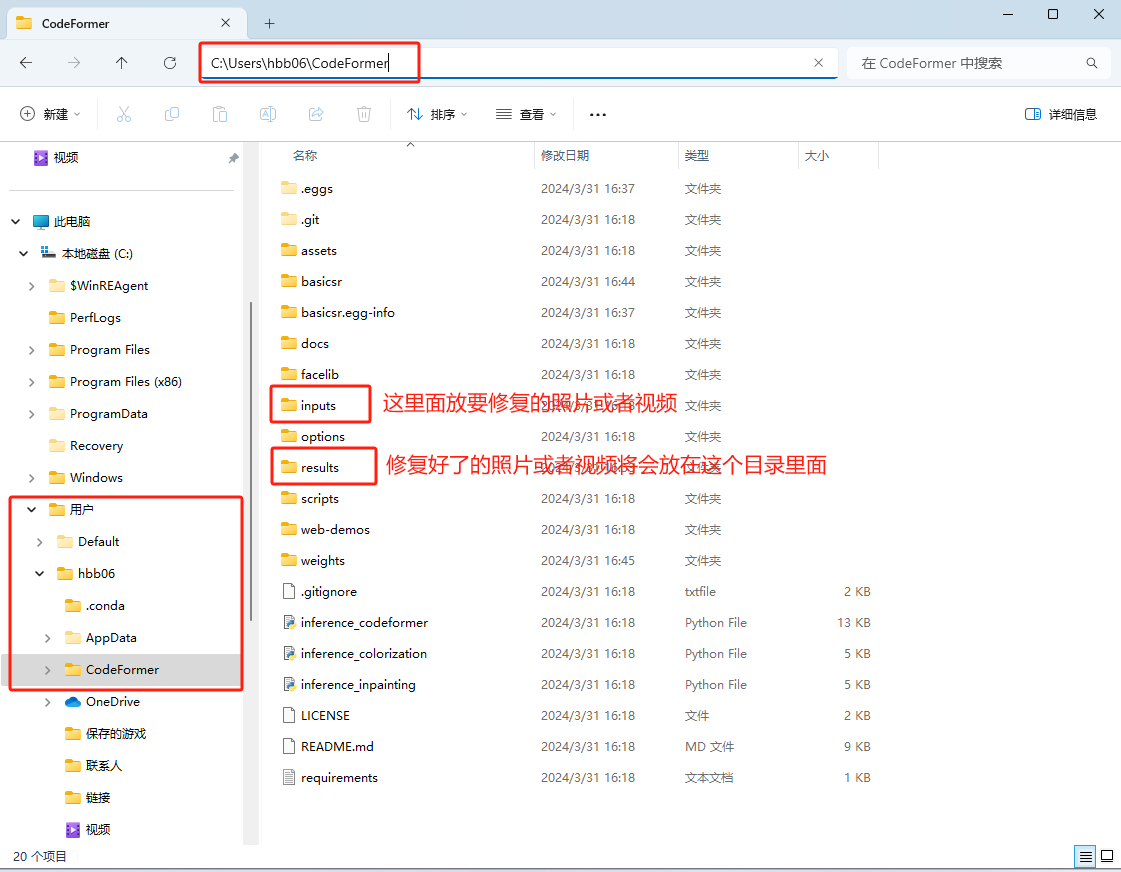Select the facelib folder
This screenshot has width=1121, height=872.
click(310, 375)
